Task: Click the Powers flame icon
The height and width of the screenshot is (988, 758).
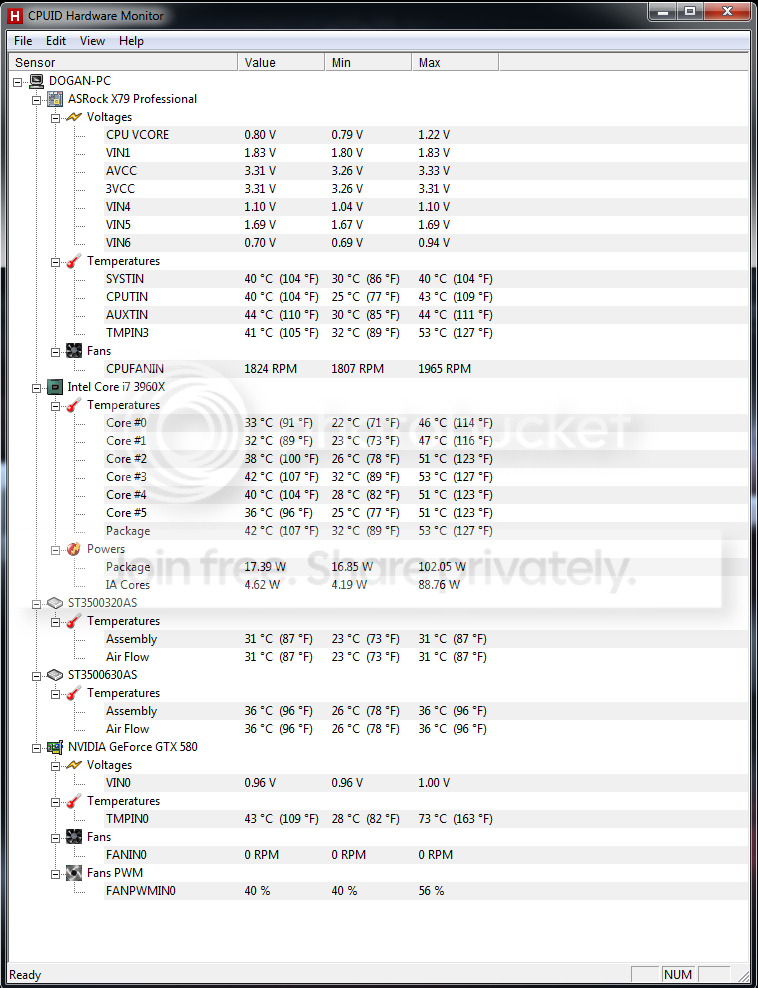Action: point(74,549)
